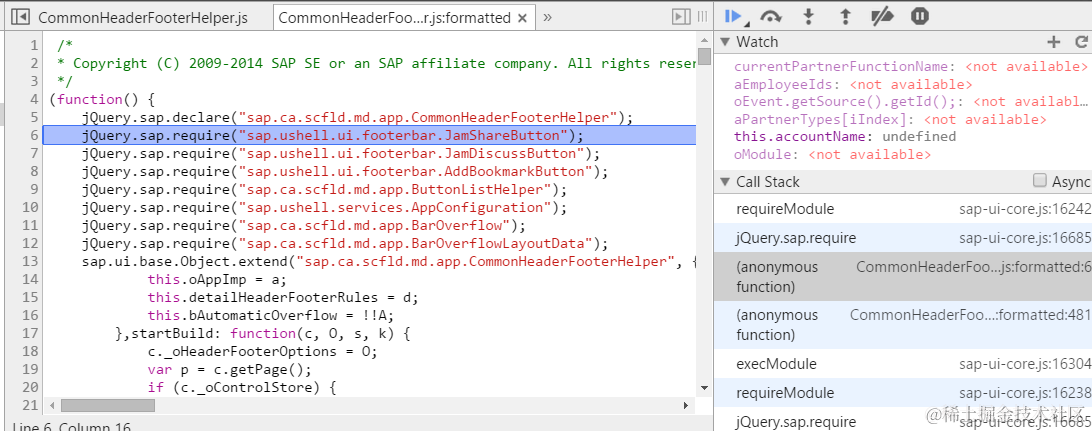Image resolution: width=1092 pixels, height=431 pixels.
Task: Collapse the Call Stack section
Action: 724,182
